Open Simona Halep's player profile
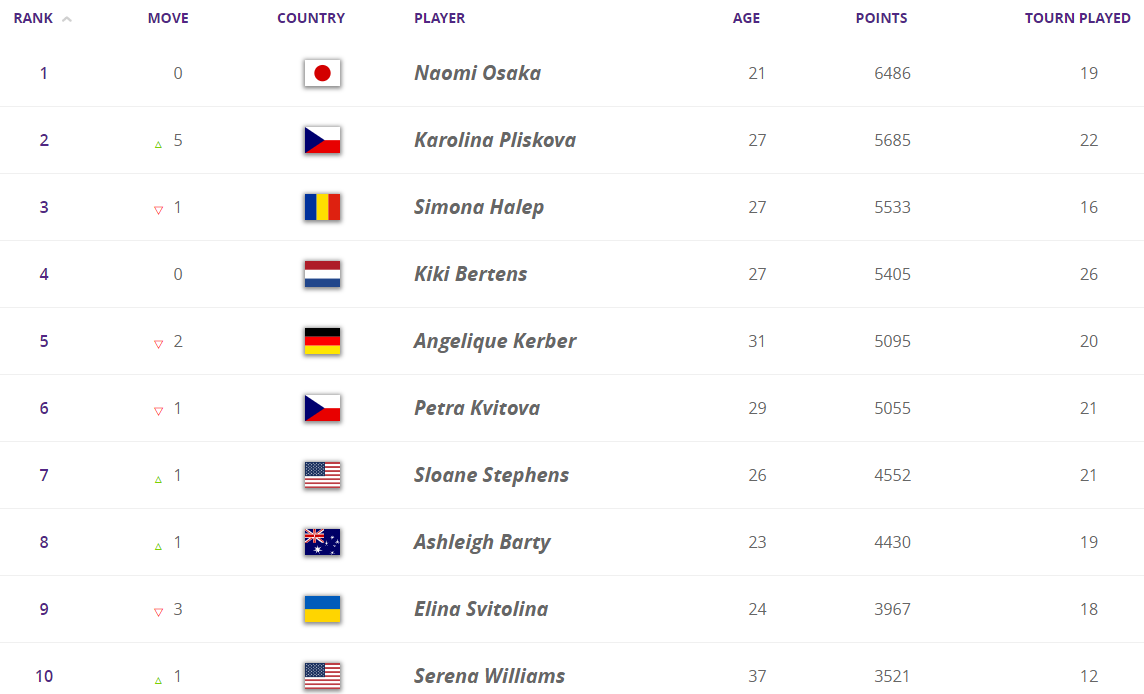This screenshot has width=1144, height=694. point(479,207)
